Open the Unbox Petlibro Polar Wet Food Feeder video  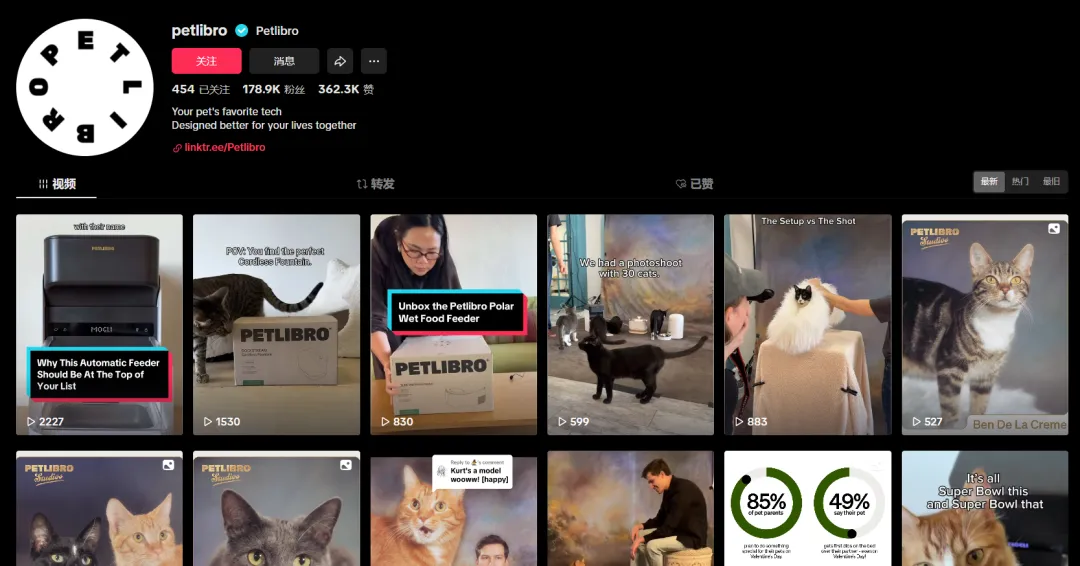(x=453, y=324)
